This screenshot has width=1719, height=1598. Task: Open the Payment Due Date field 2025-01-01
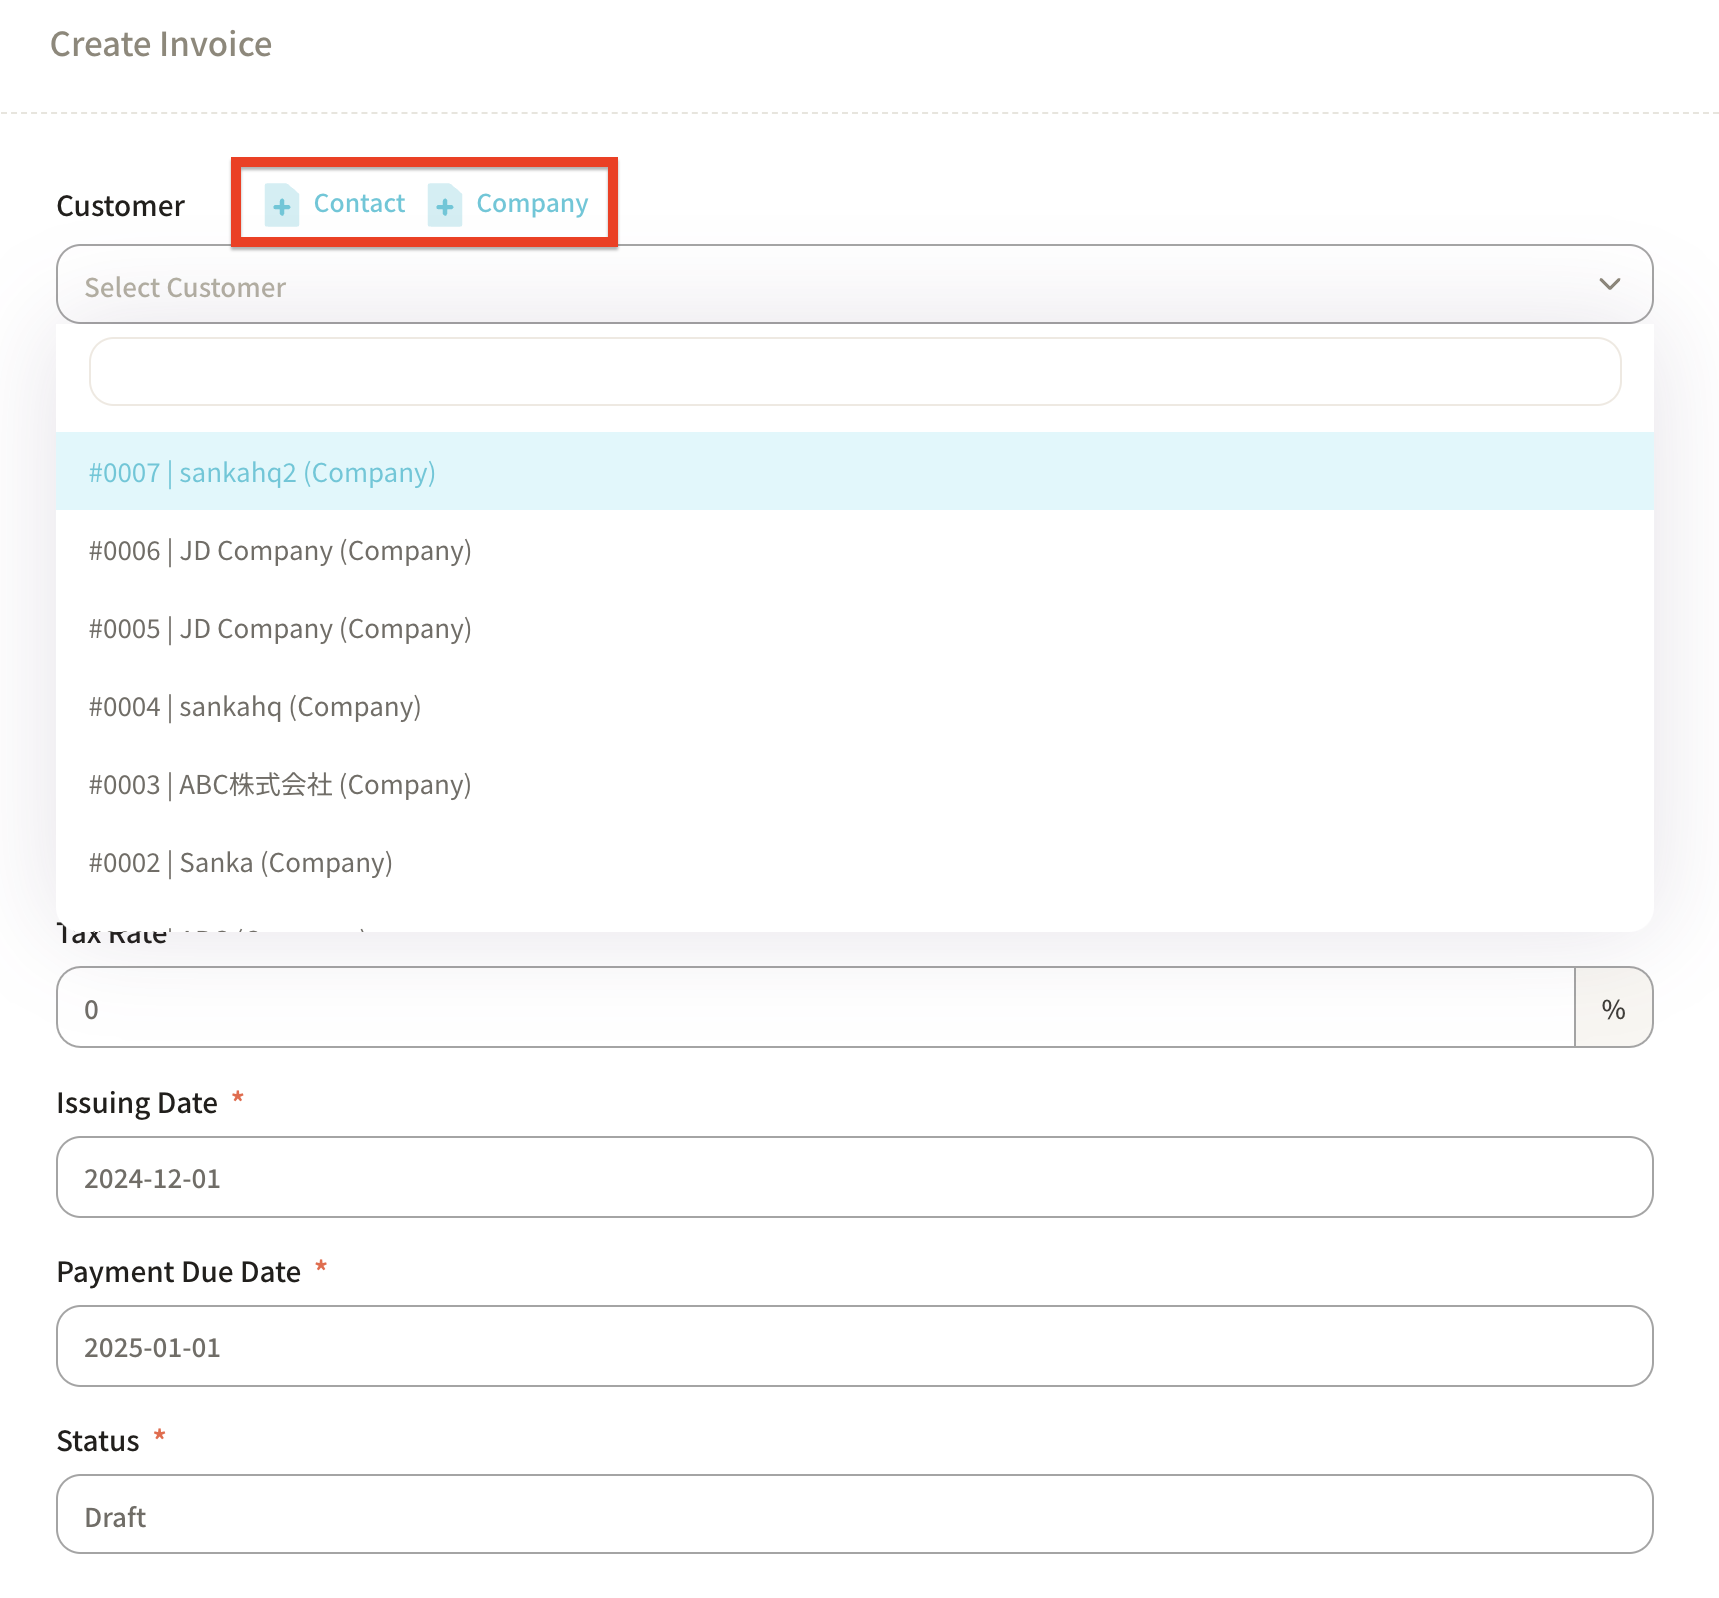854,1346
